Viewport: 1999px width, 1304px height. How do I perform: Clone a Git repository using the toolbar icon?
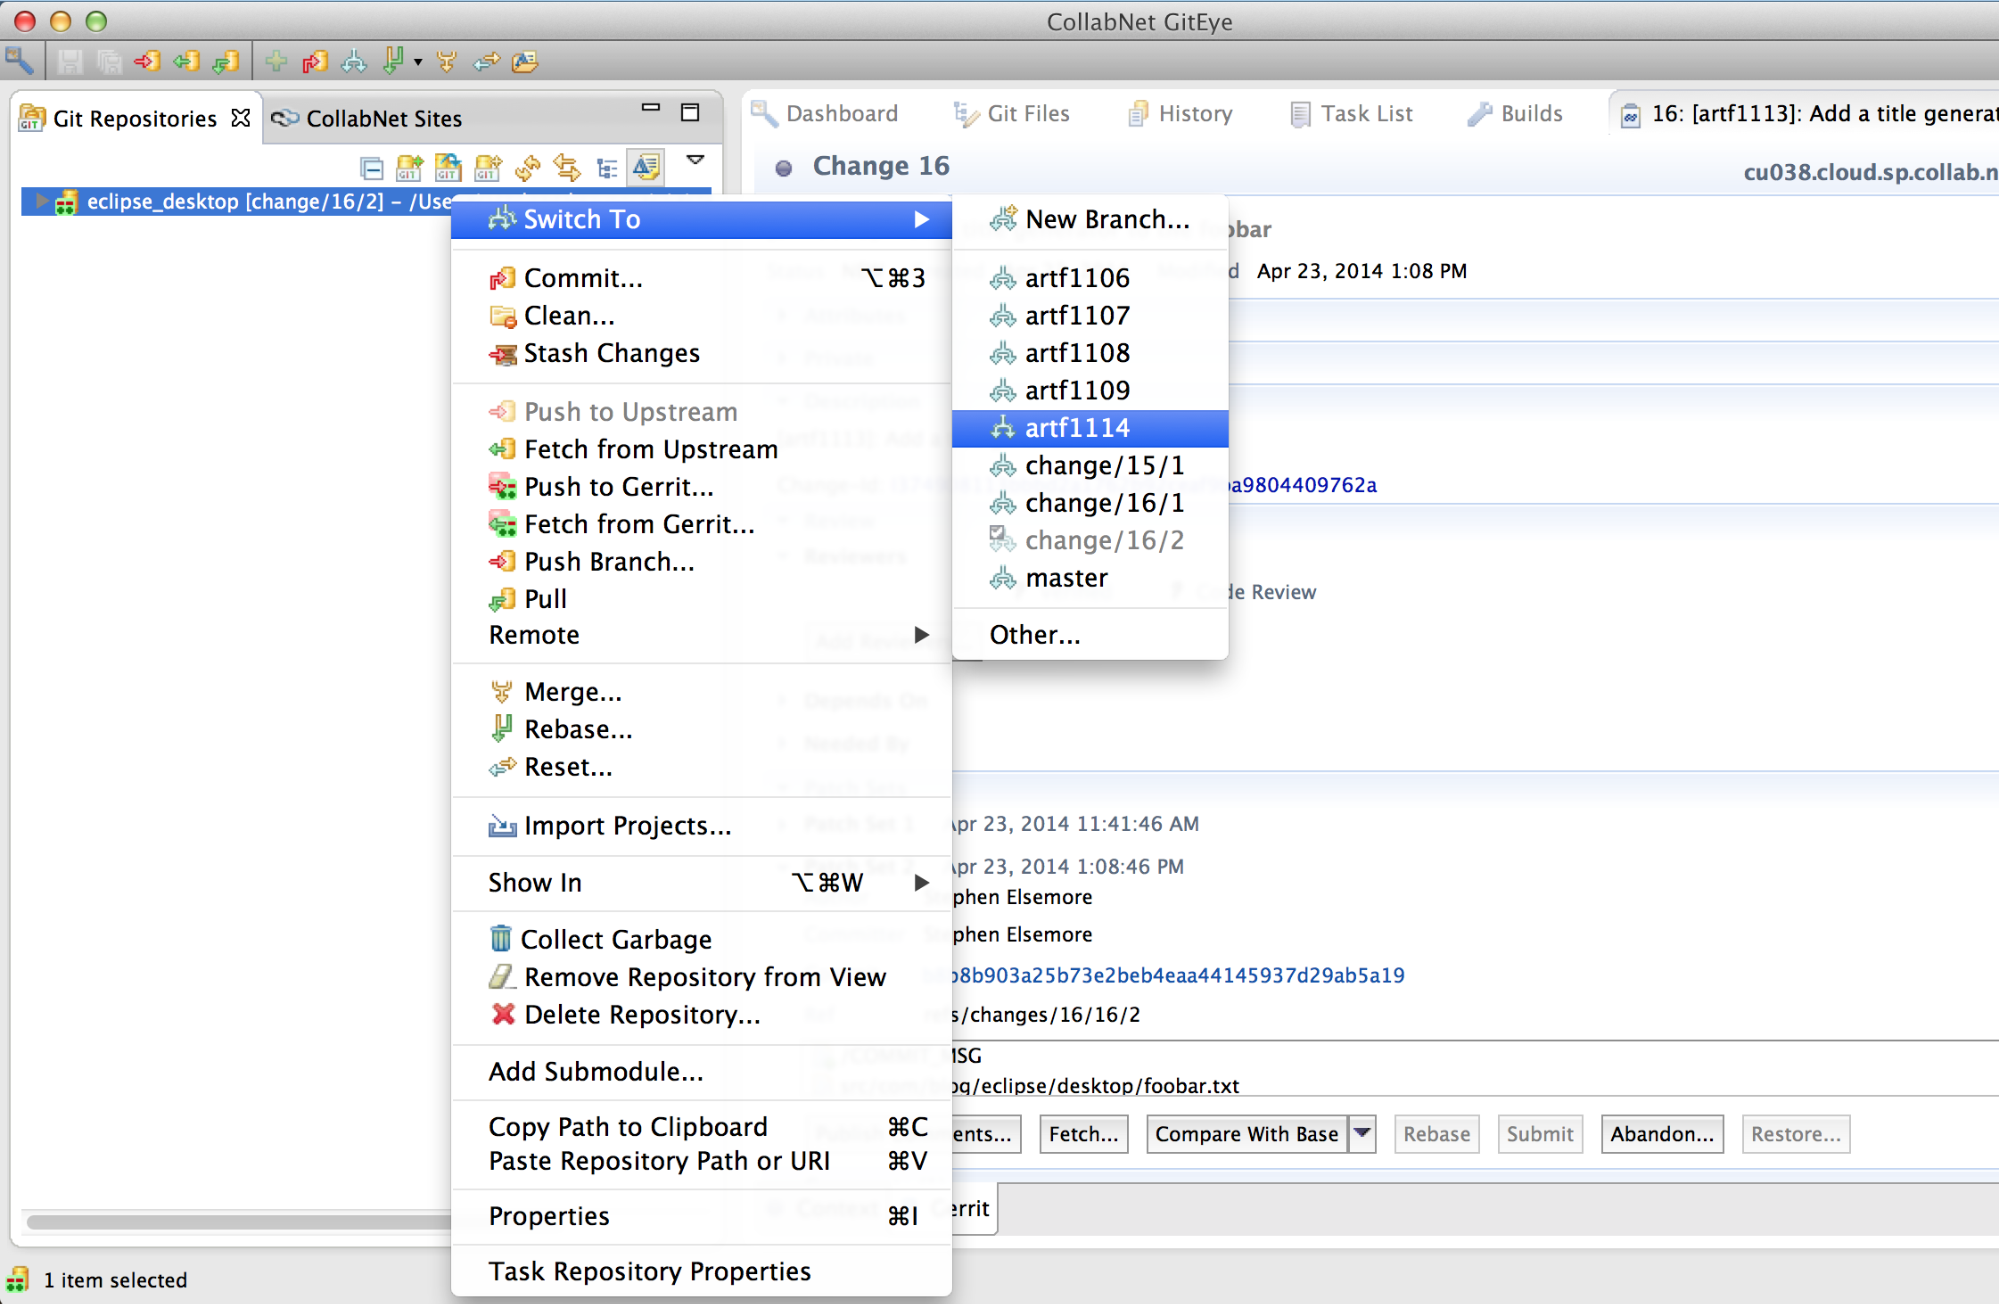[x=447, y=168]
